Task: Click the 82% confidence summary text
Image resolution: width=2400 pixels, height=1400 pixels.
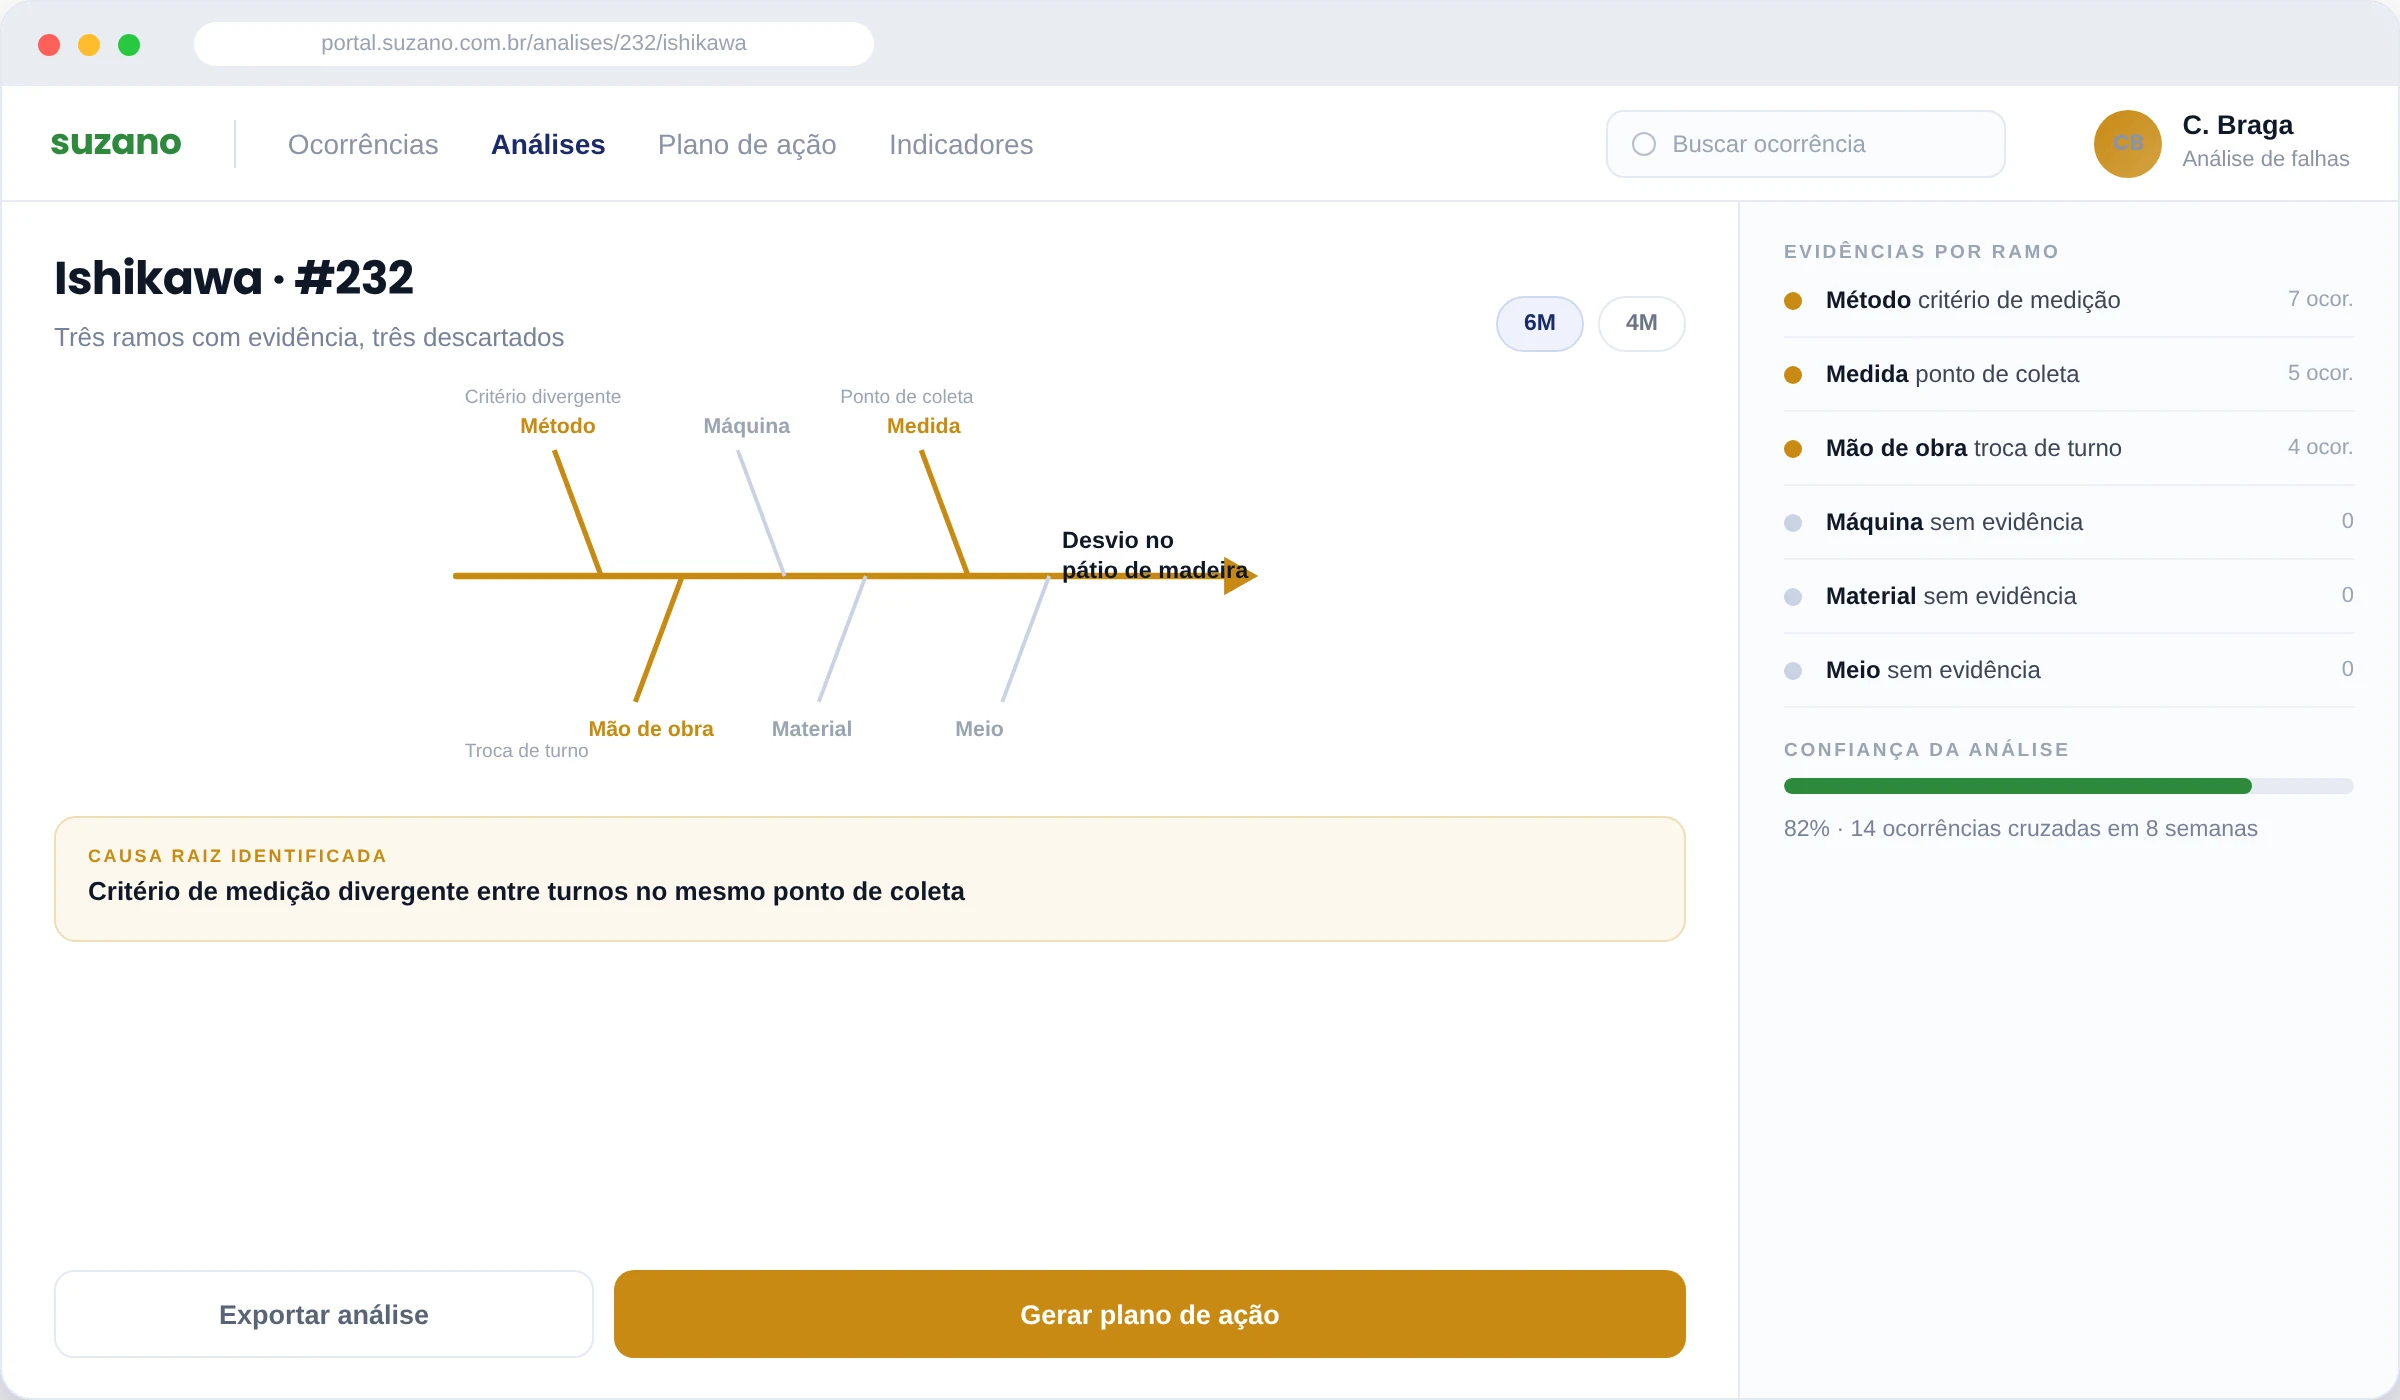Action: [2021, 828]
